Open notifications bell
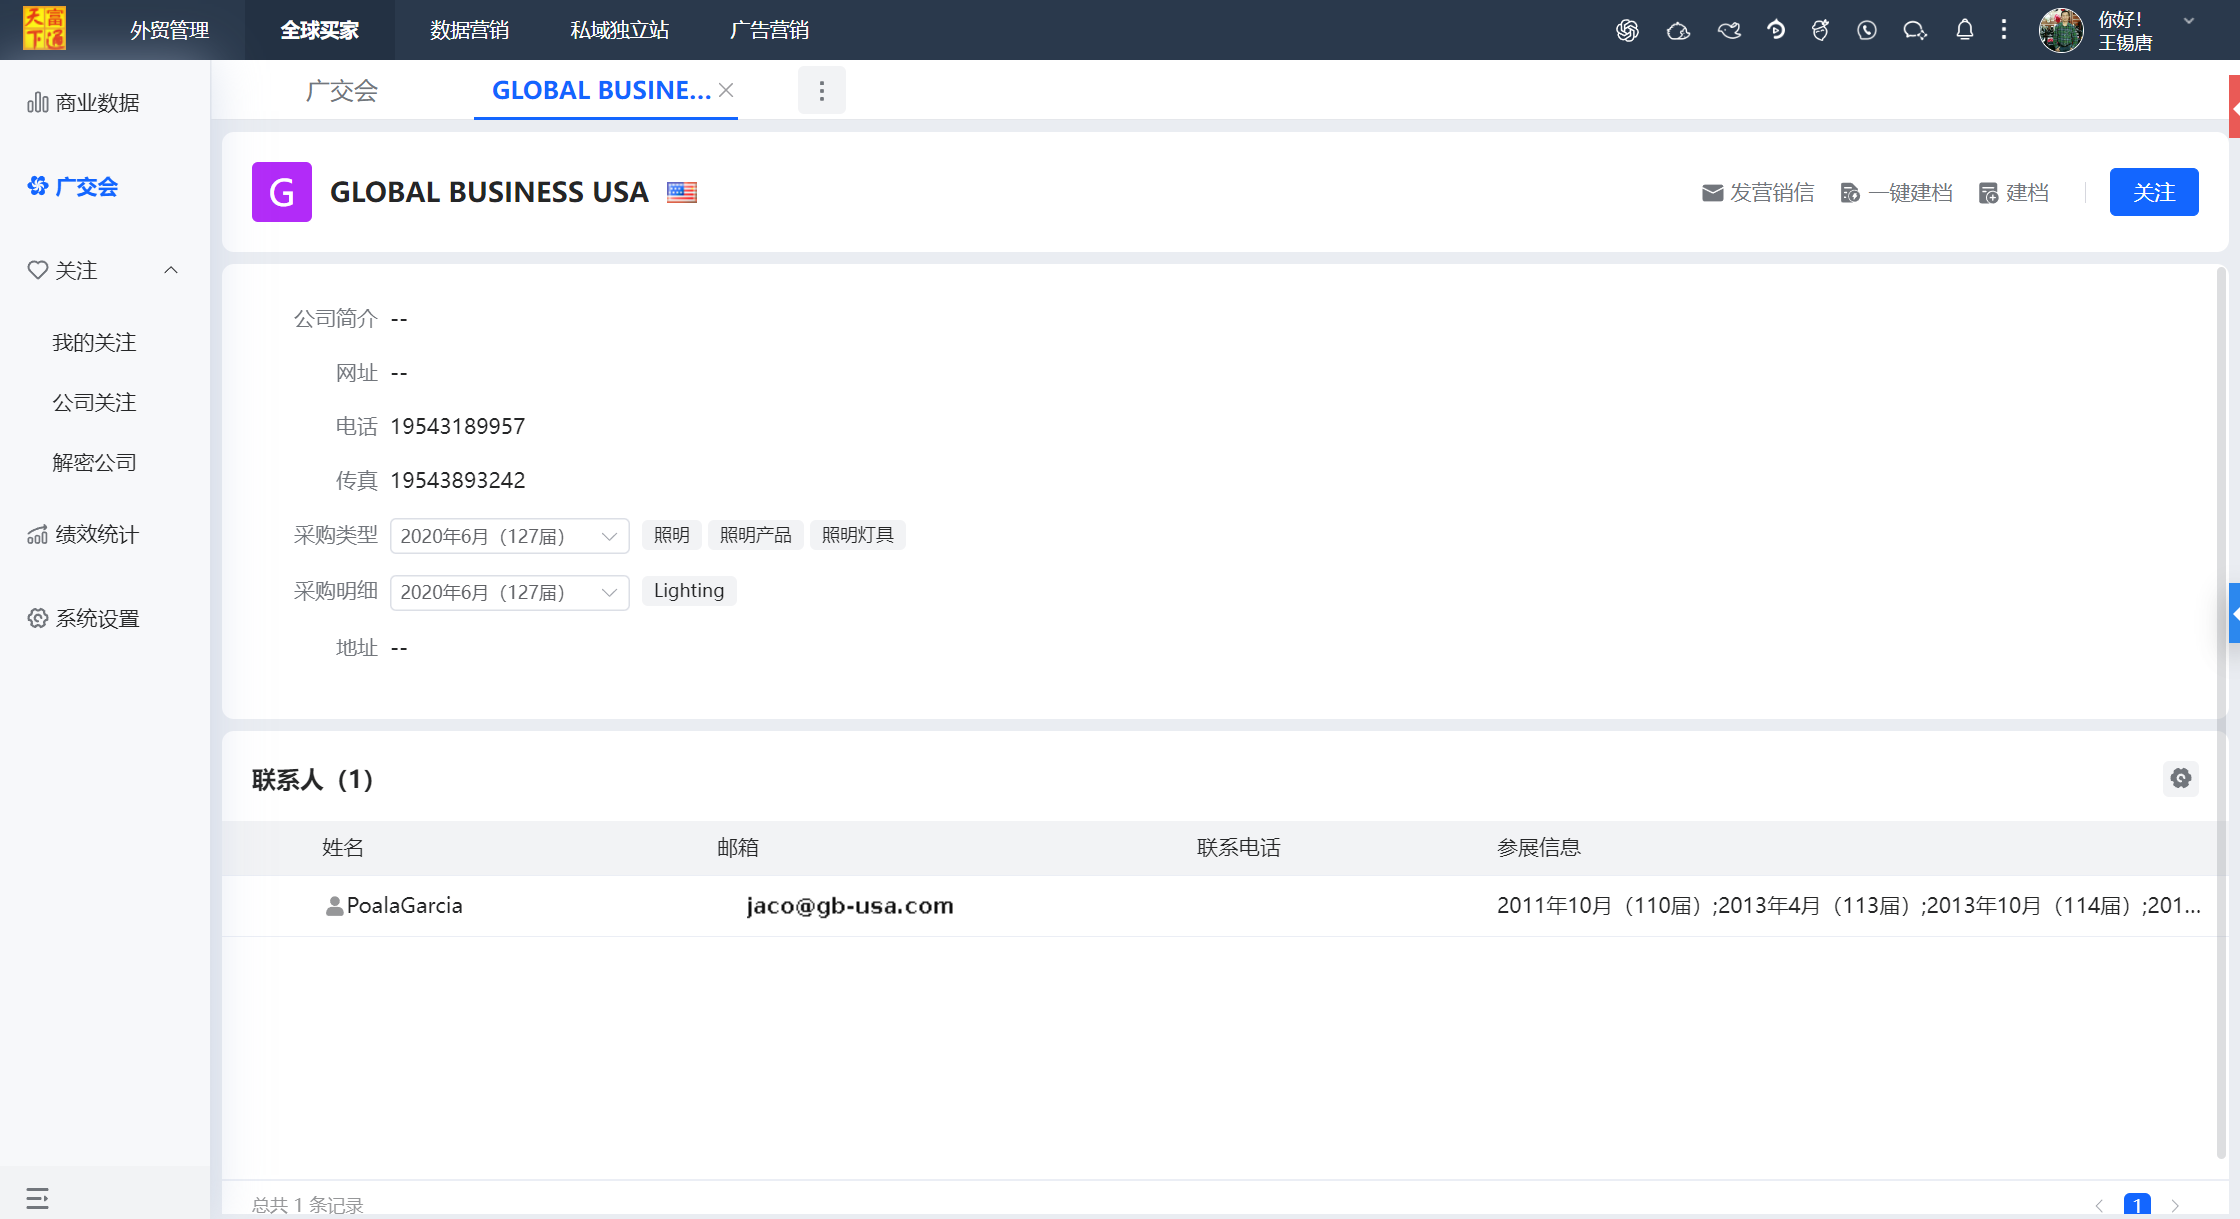This screenshot has height=1219, width=2240. tap(1964, 30)
